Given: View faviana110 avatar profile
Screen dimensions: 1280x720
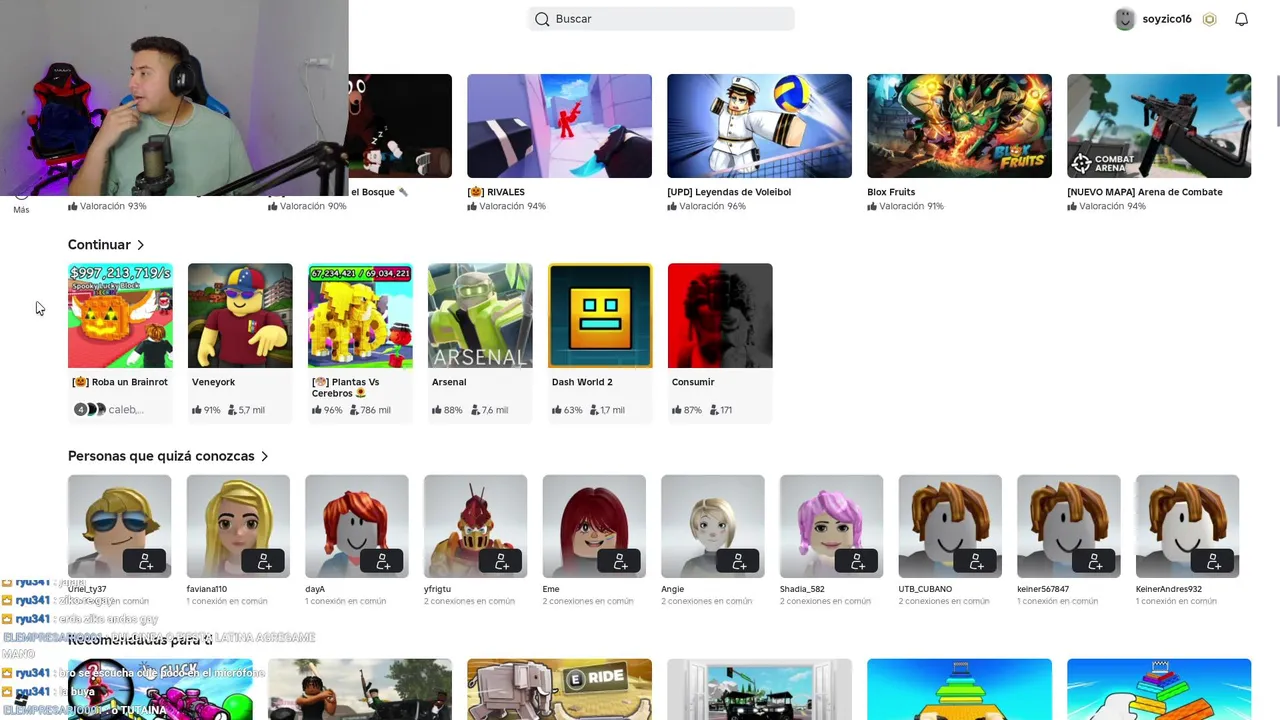Looking at the screenshot, I should pos(238,526).
